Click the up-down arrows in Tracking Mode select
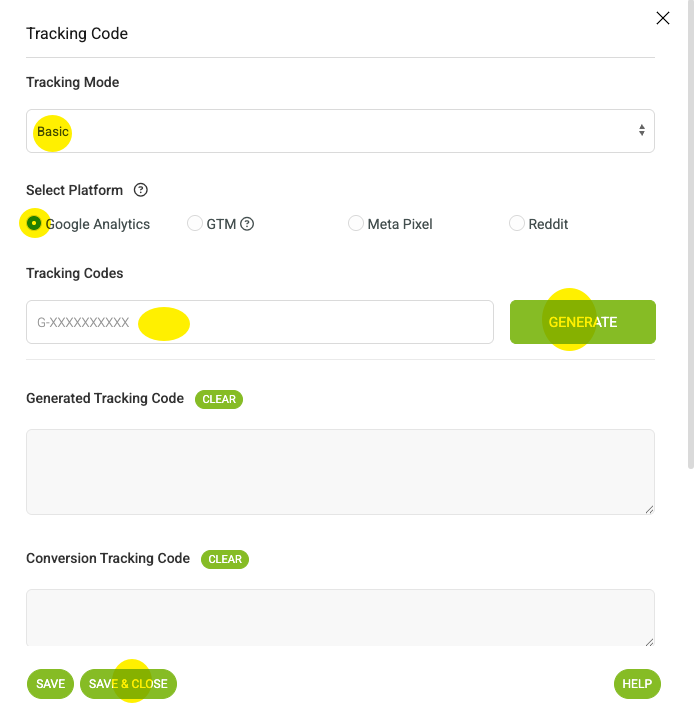The height and width of the screenshot is (713, 695). (641, 131)
